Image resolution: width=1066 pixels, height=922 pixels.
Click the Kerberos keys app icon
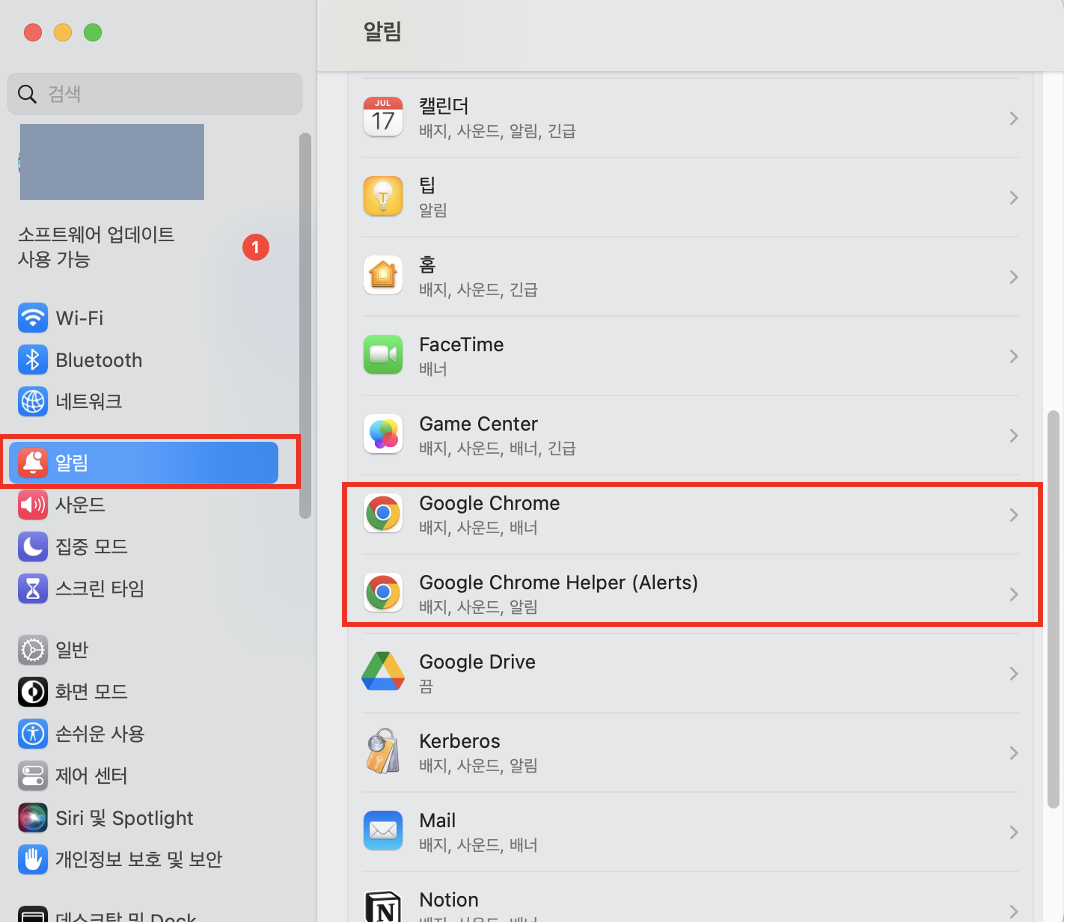click(x=383, y=751)
